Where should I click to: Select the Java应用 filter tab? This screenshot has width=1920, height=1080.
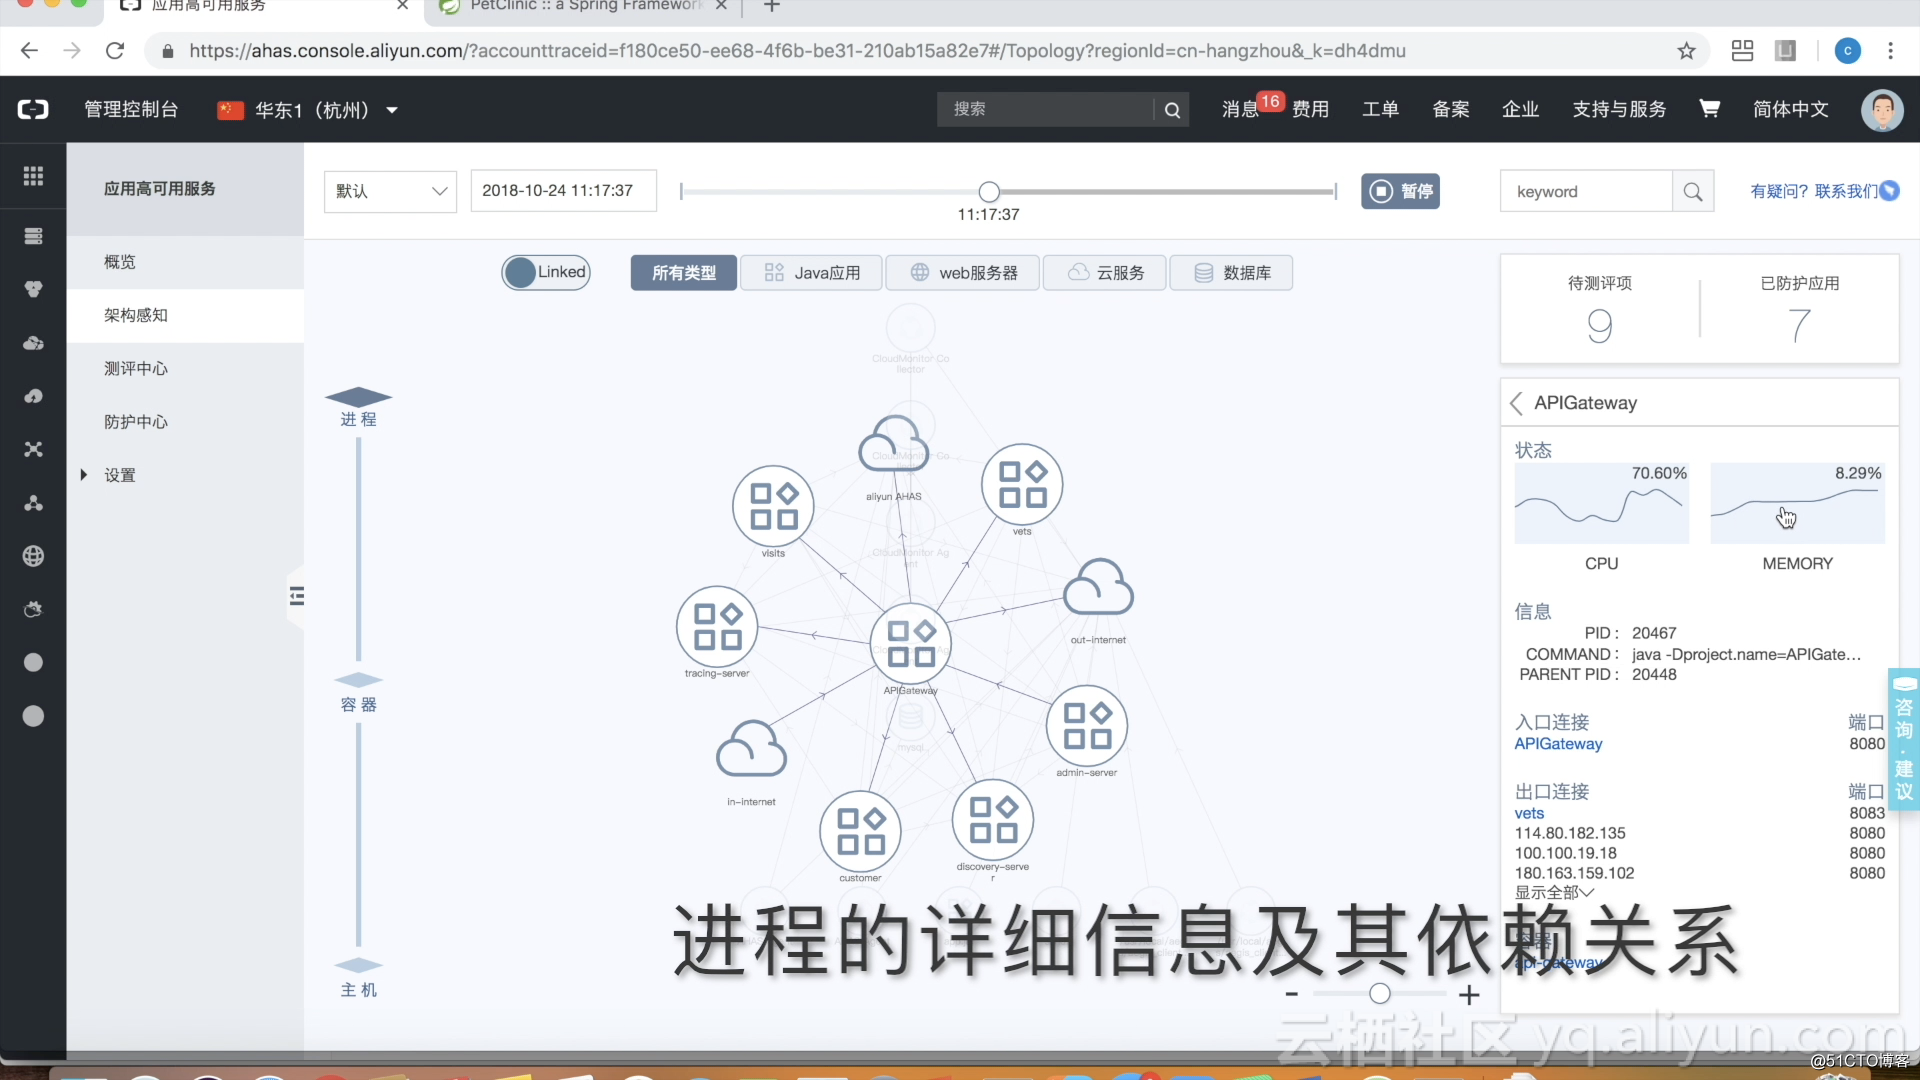coord(811,273)
